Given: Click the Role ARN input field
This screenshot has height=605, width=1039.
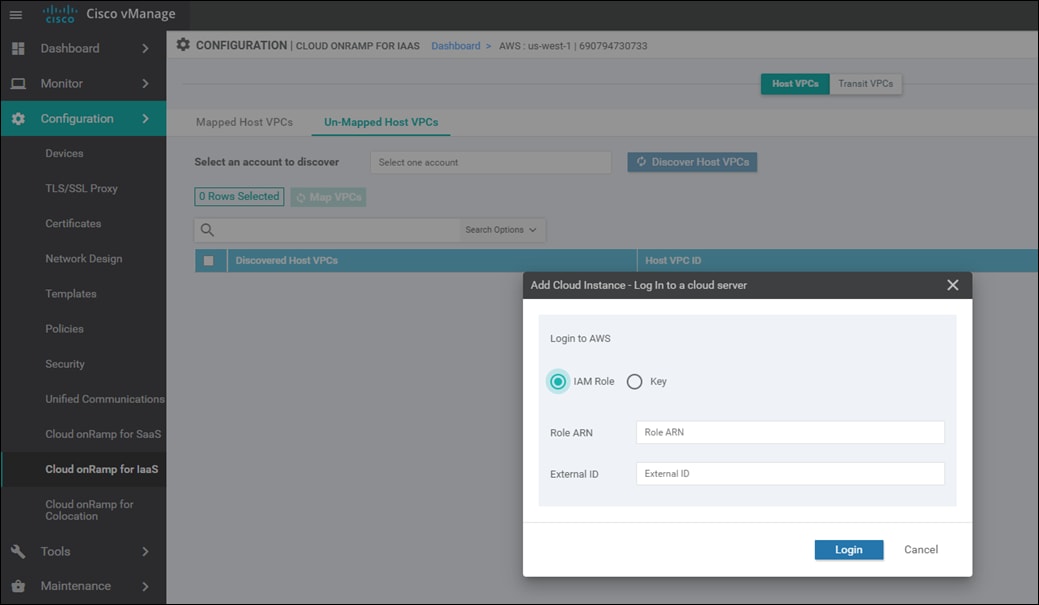Looking at the screenshot, I should [790, 432].
